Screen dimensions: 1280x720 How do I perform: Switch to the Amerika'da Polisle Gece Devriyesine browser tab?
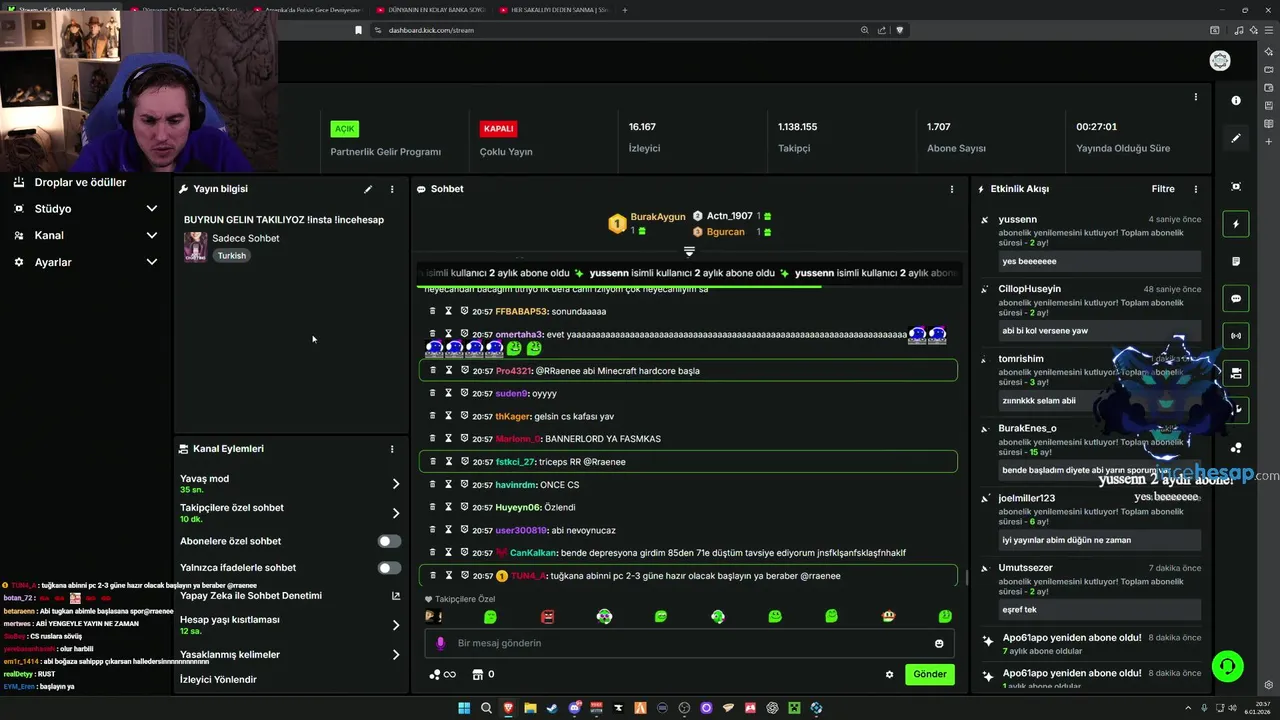point(307,10)
